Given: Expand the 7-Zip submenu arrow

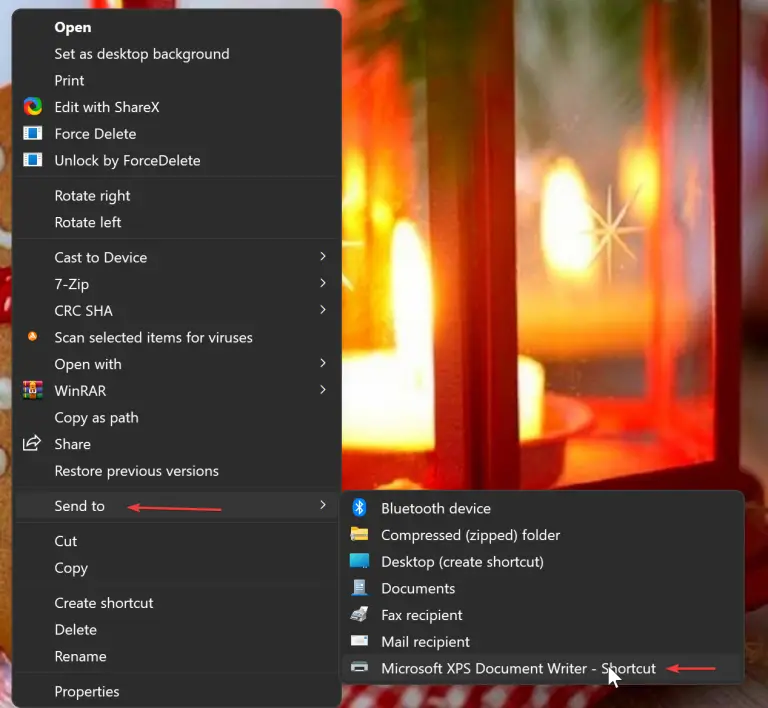Looking at the screenshot, I should point(323,283).
